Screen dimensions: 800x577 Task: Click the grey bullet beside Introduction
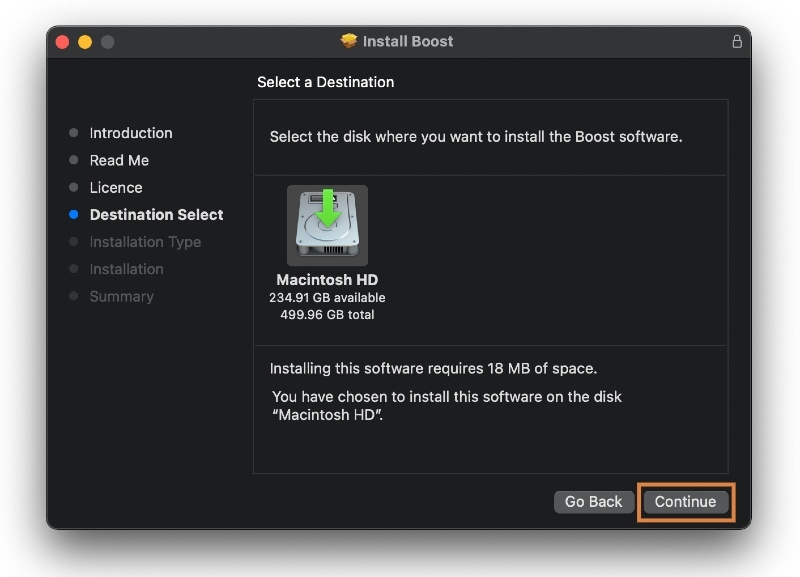click(x=73, y=133)
